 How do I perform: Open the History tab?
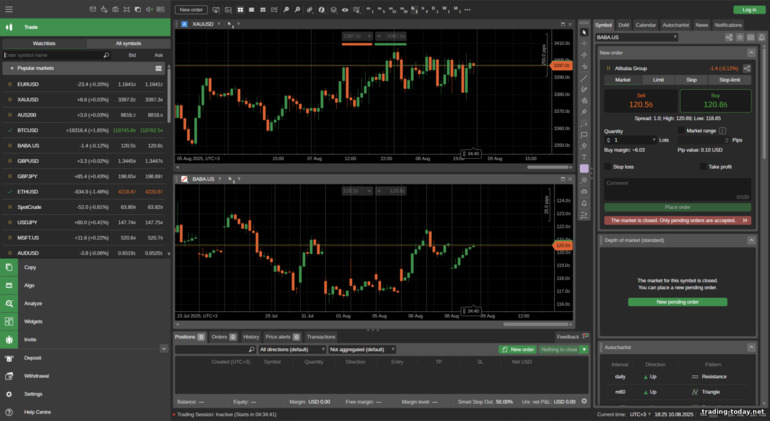(x=251, y=337)
